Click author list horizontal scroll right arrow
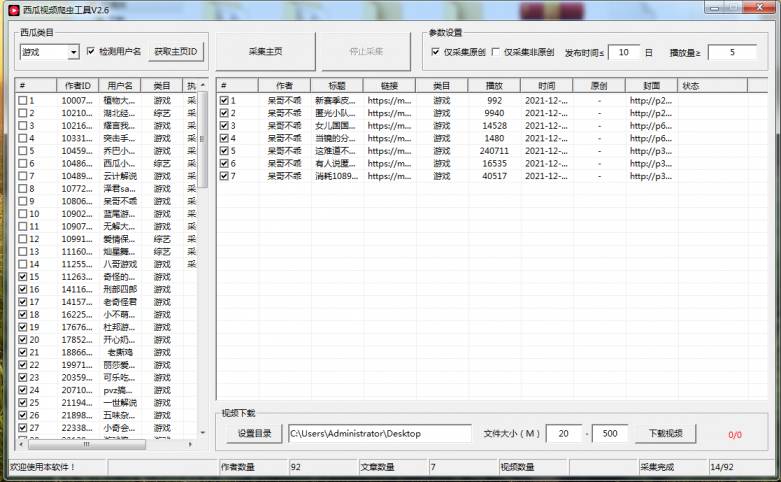 pyautogui.click(x=190, y=444)
